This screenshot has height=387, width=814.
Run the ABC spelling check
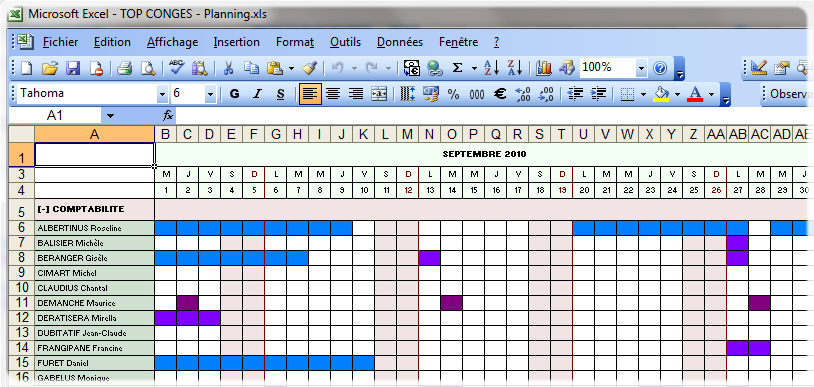click(177, 67)
